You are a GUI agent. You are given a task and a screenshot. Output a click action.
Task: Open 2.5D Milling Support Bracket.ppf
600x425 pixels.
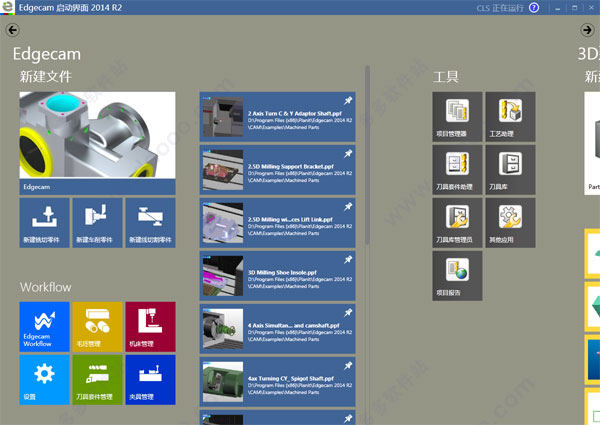point(277,170)
